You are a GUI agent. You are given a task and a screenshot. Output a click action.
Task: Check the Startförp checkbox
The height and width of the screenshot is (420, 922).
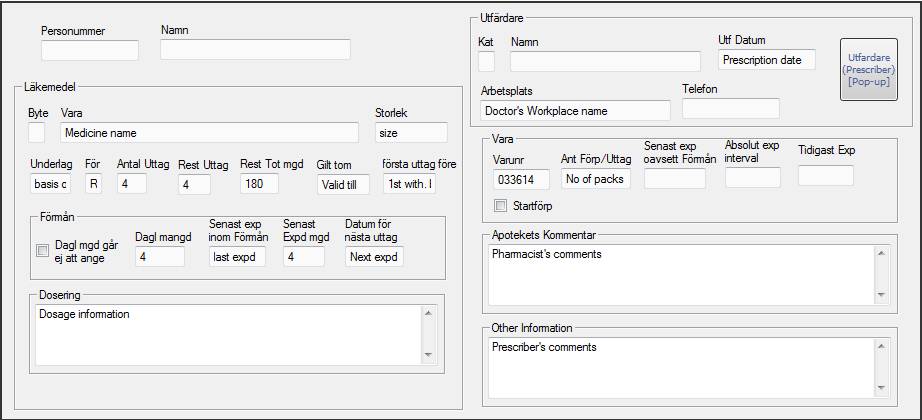pos(500,206)
